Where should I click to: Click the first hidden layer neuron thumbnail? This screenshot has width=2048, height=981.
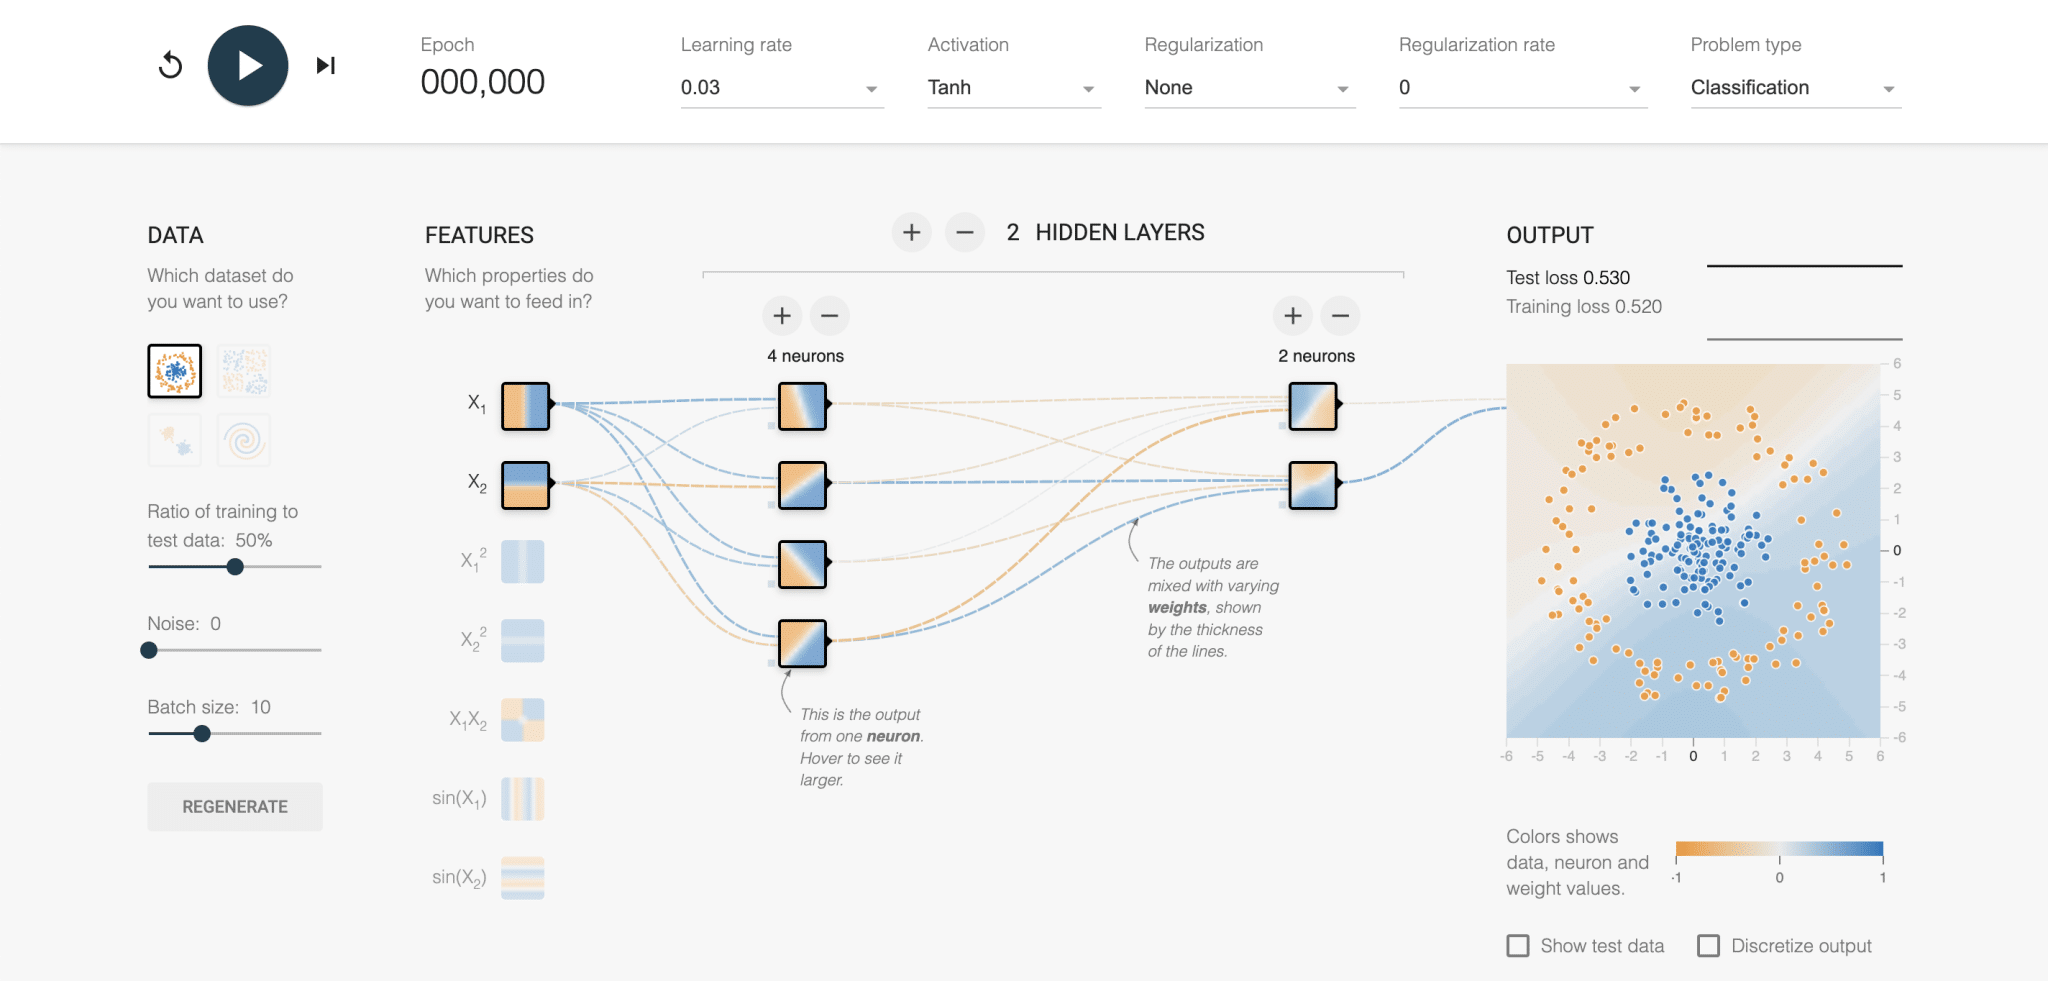[x=800, y=406]
